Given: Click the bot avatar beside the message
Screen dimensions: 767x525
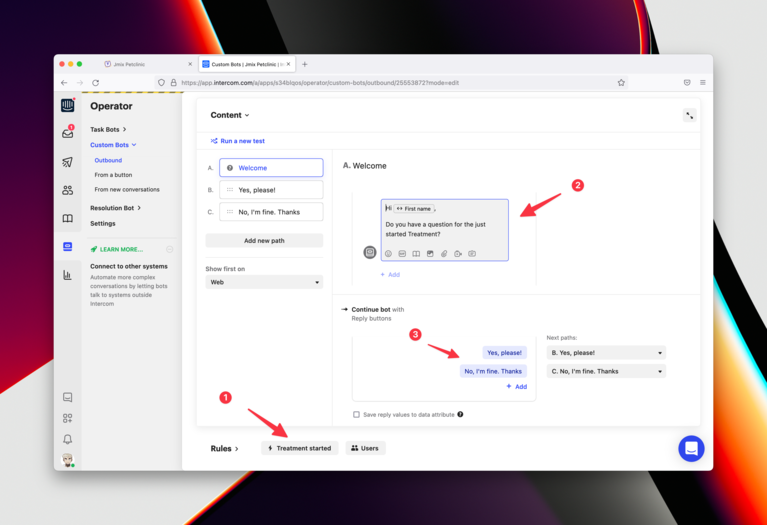Looking at the screenshot, I should coord(370,252).
